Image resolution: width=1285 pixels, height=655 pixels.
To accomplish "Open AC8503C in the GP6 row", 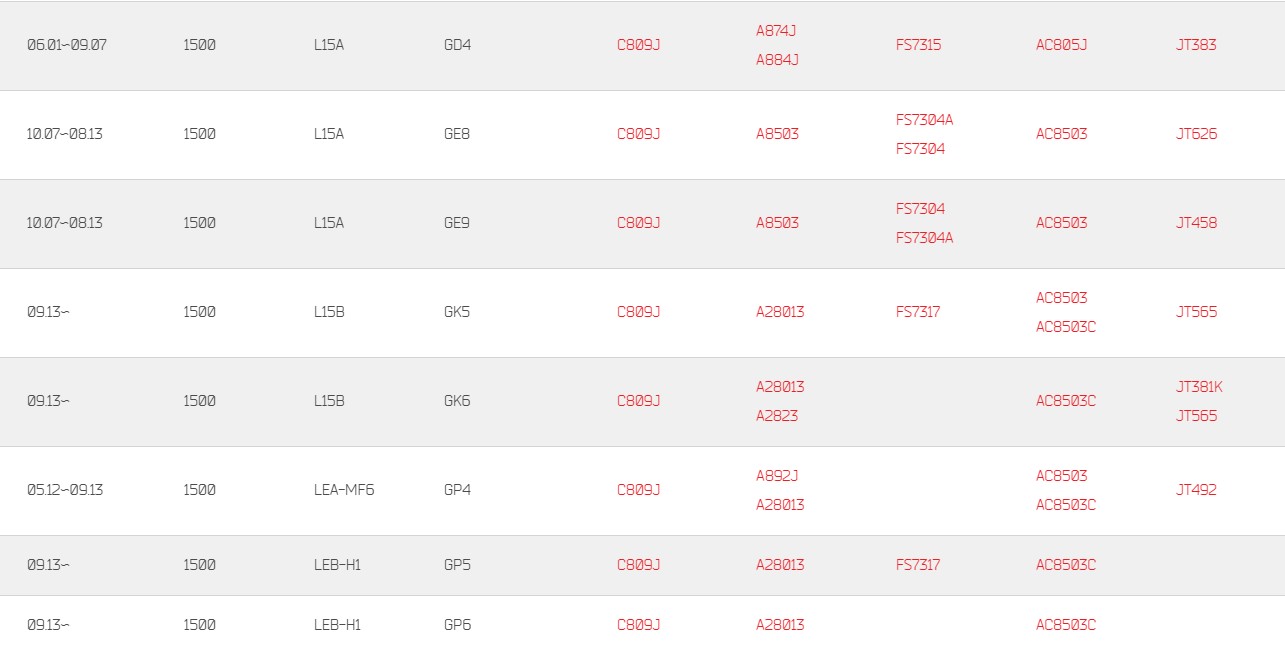I will [1066, 625].
